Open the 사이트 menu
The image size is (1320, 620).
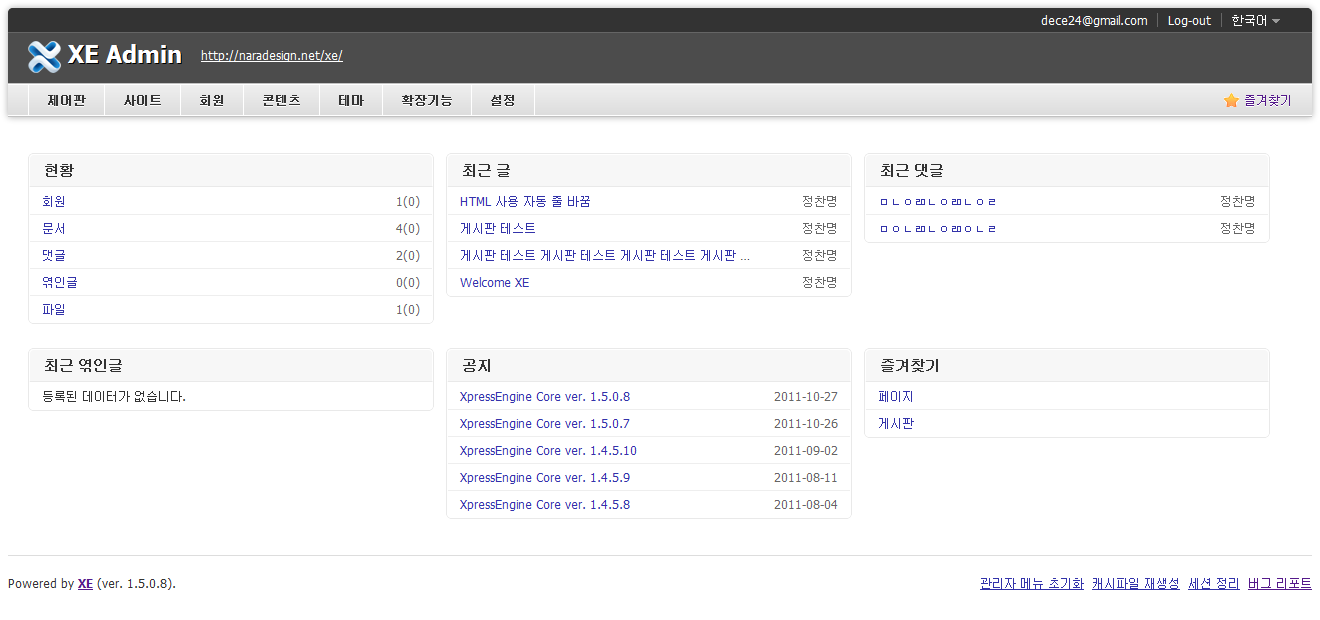pyautogui.click(x=142, y=101)
